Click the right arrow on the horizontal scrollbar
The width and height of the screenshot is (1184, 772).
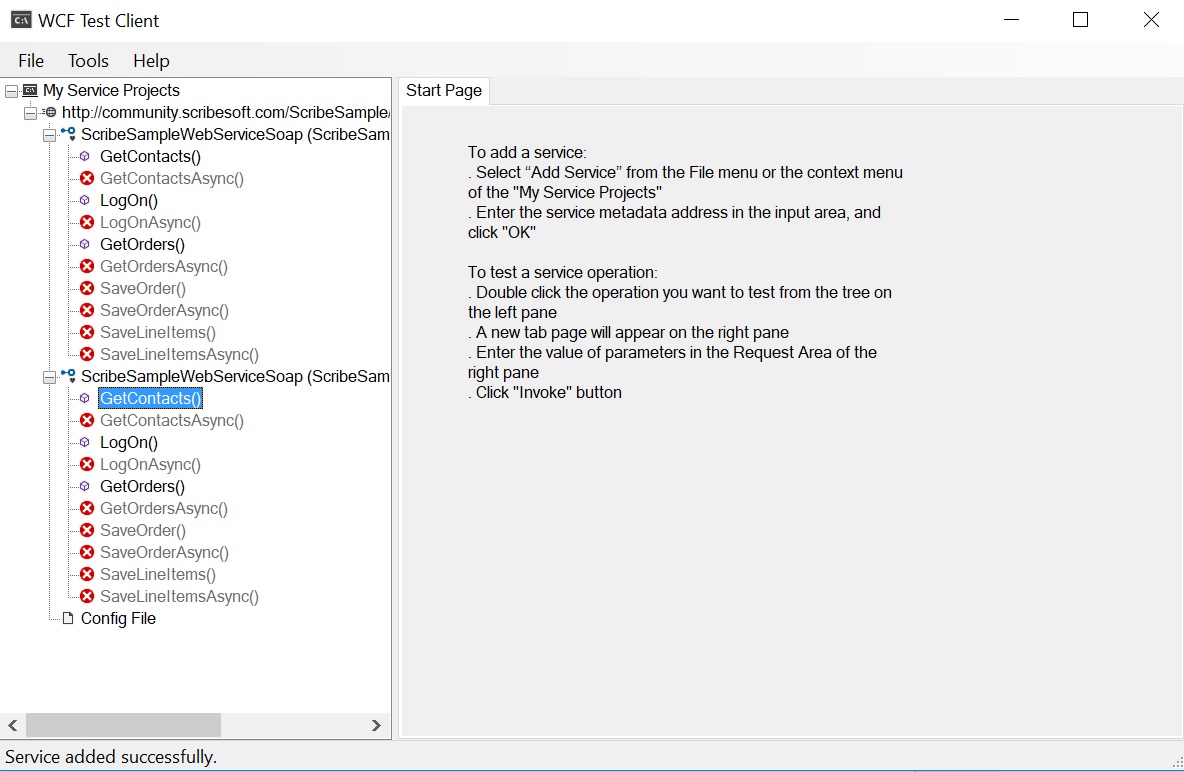point(377,725)
